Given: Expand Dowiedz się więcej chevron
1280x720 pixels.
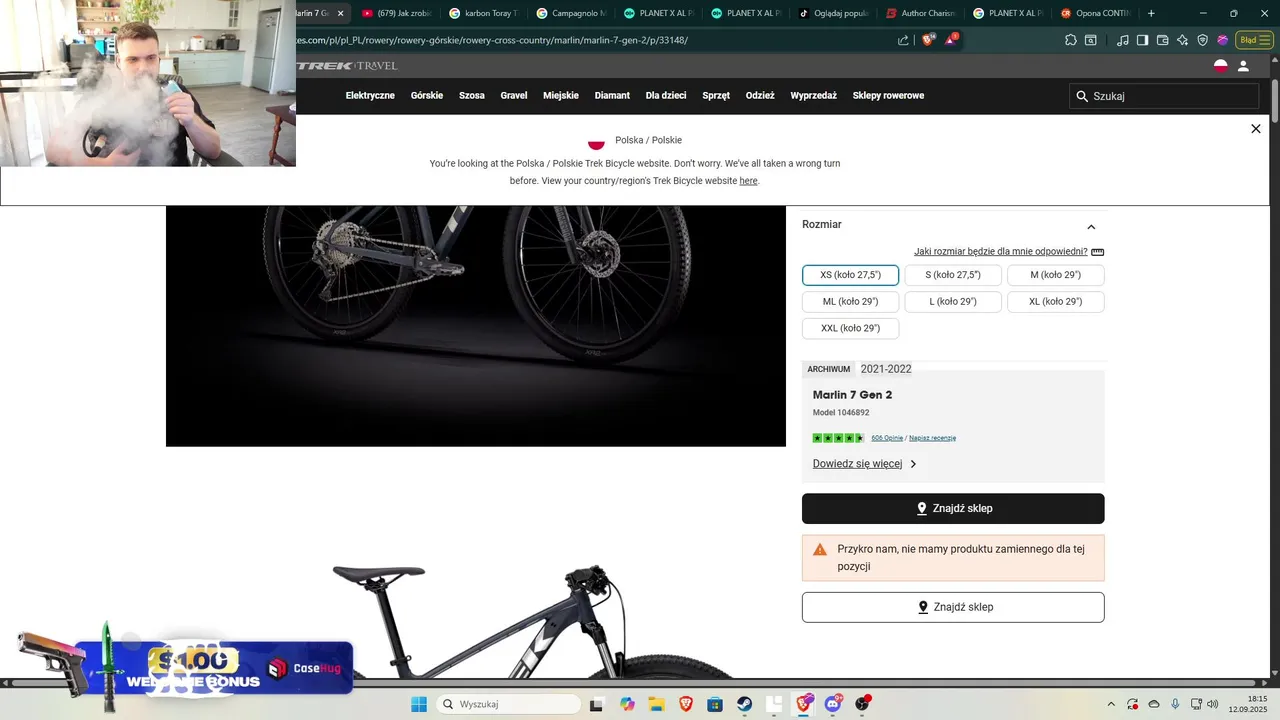Looking at the screenshot, I should (x=913, y=464).
